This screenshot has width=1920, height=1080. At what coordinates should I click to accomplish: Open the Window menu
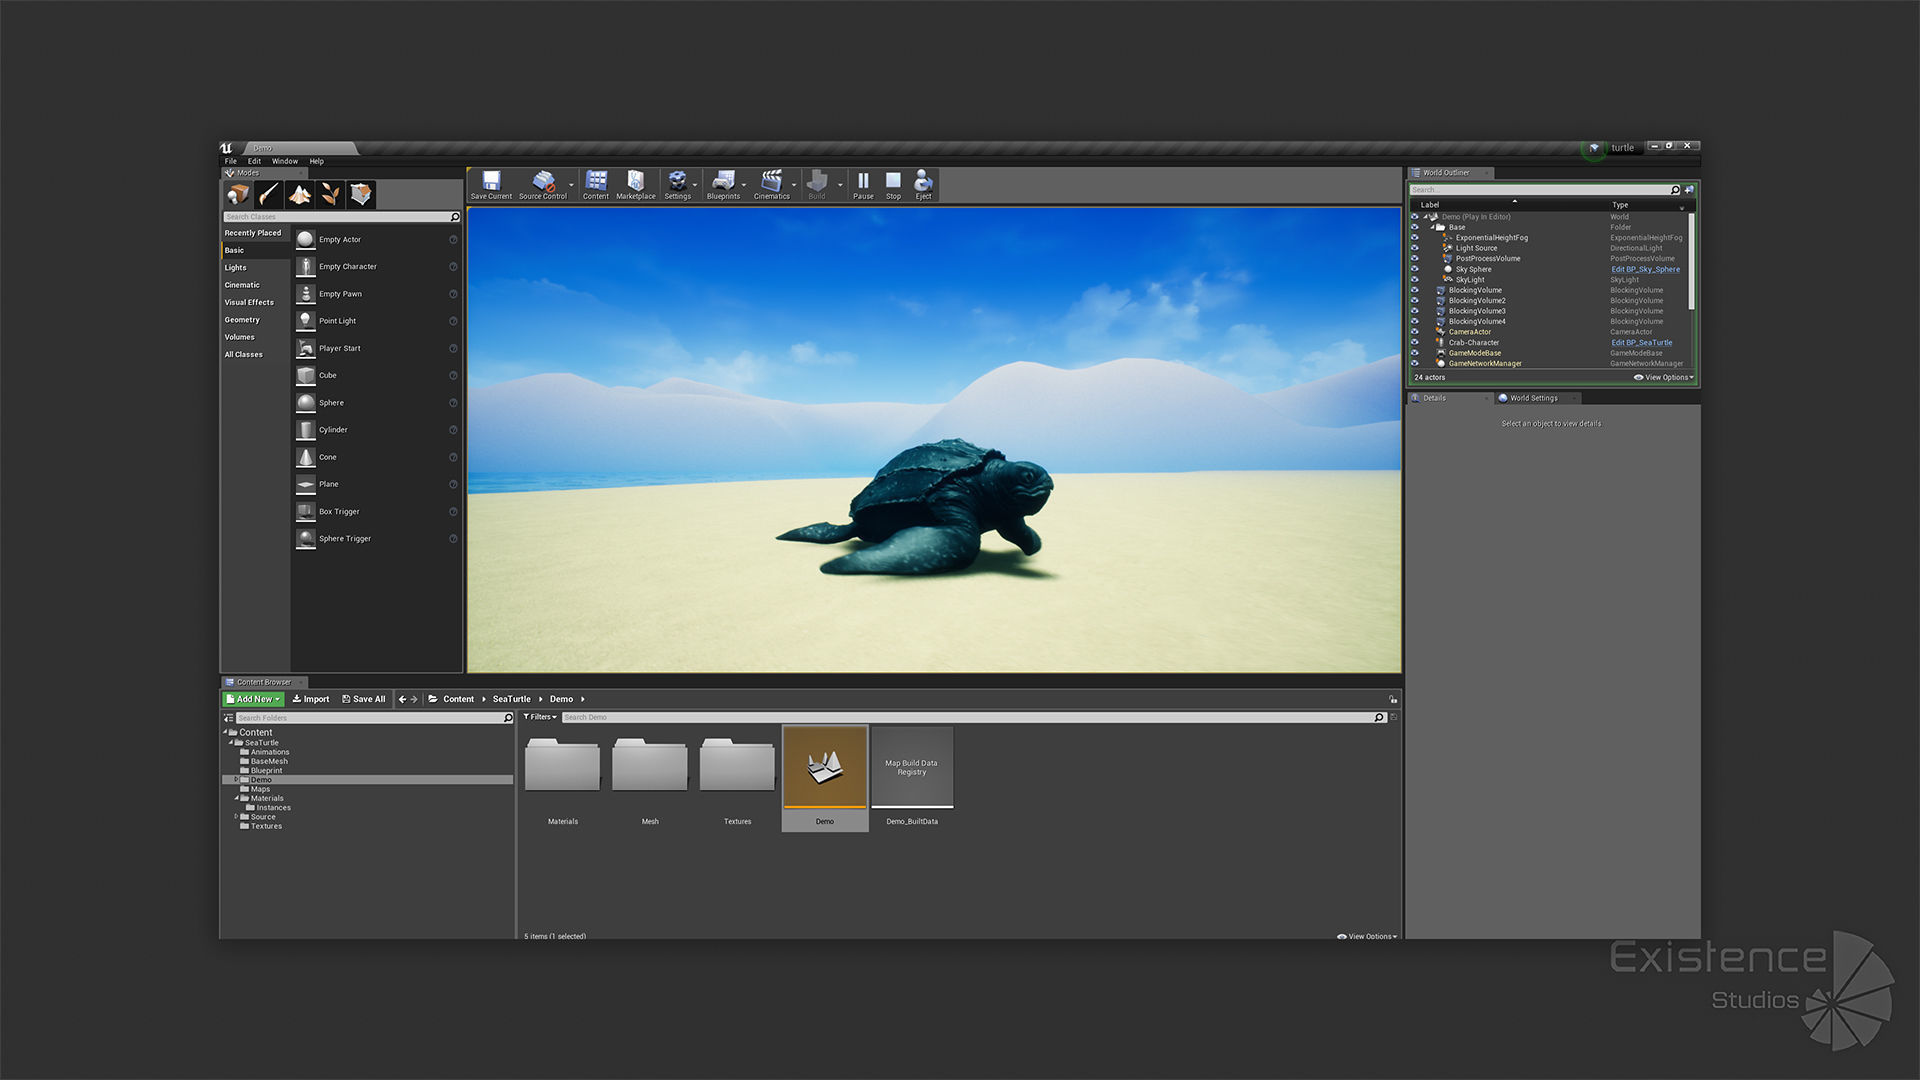point(284,161)
